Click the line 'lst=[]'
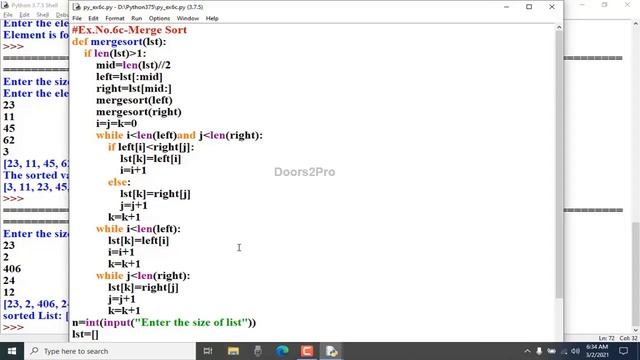This screenshot has width=640, height=360. coord(85,334)
